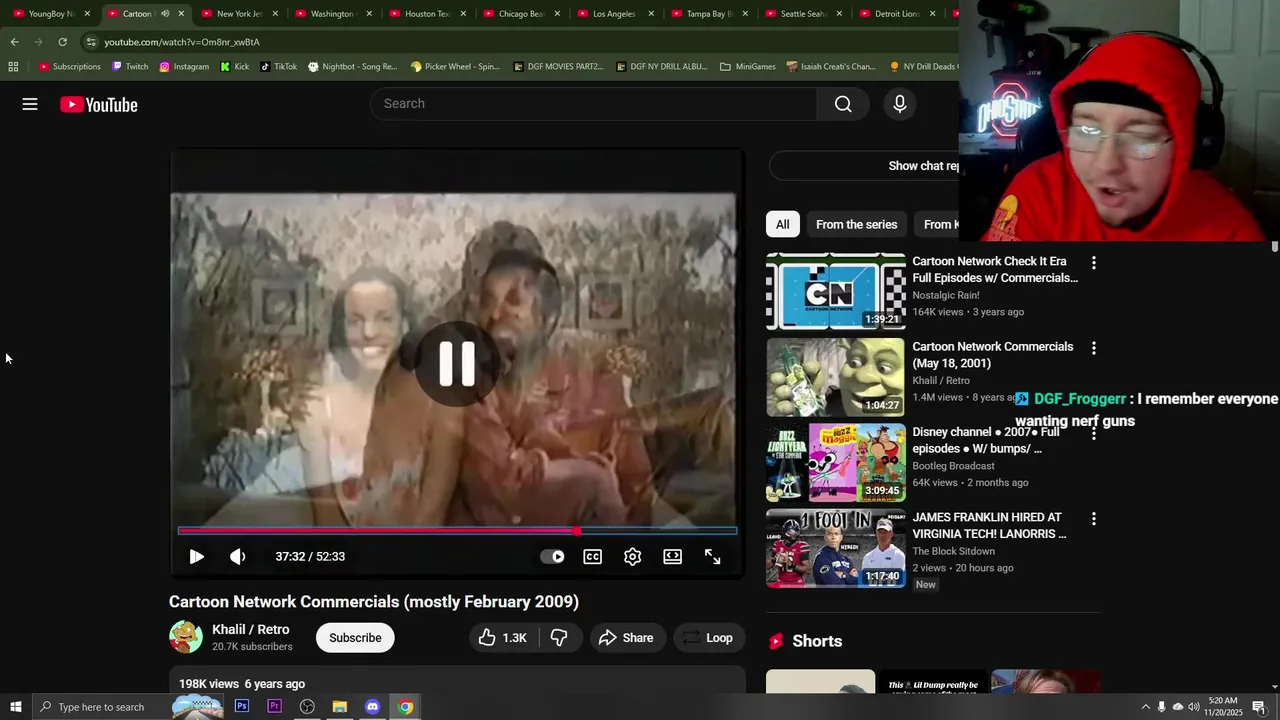The image size is (1280, 720).
Task: Open the Subscriptions bookmark
Action: pyautogui.click(x=70, y=67)
